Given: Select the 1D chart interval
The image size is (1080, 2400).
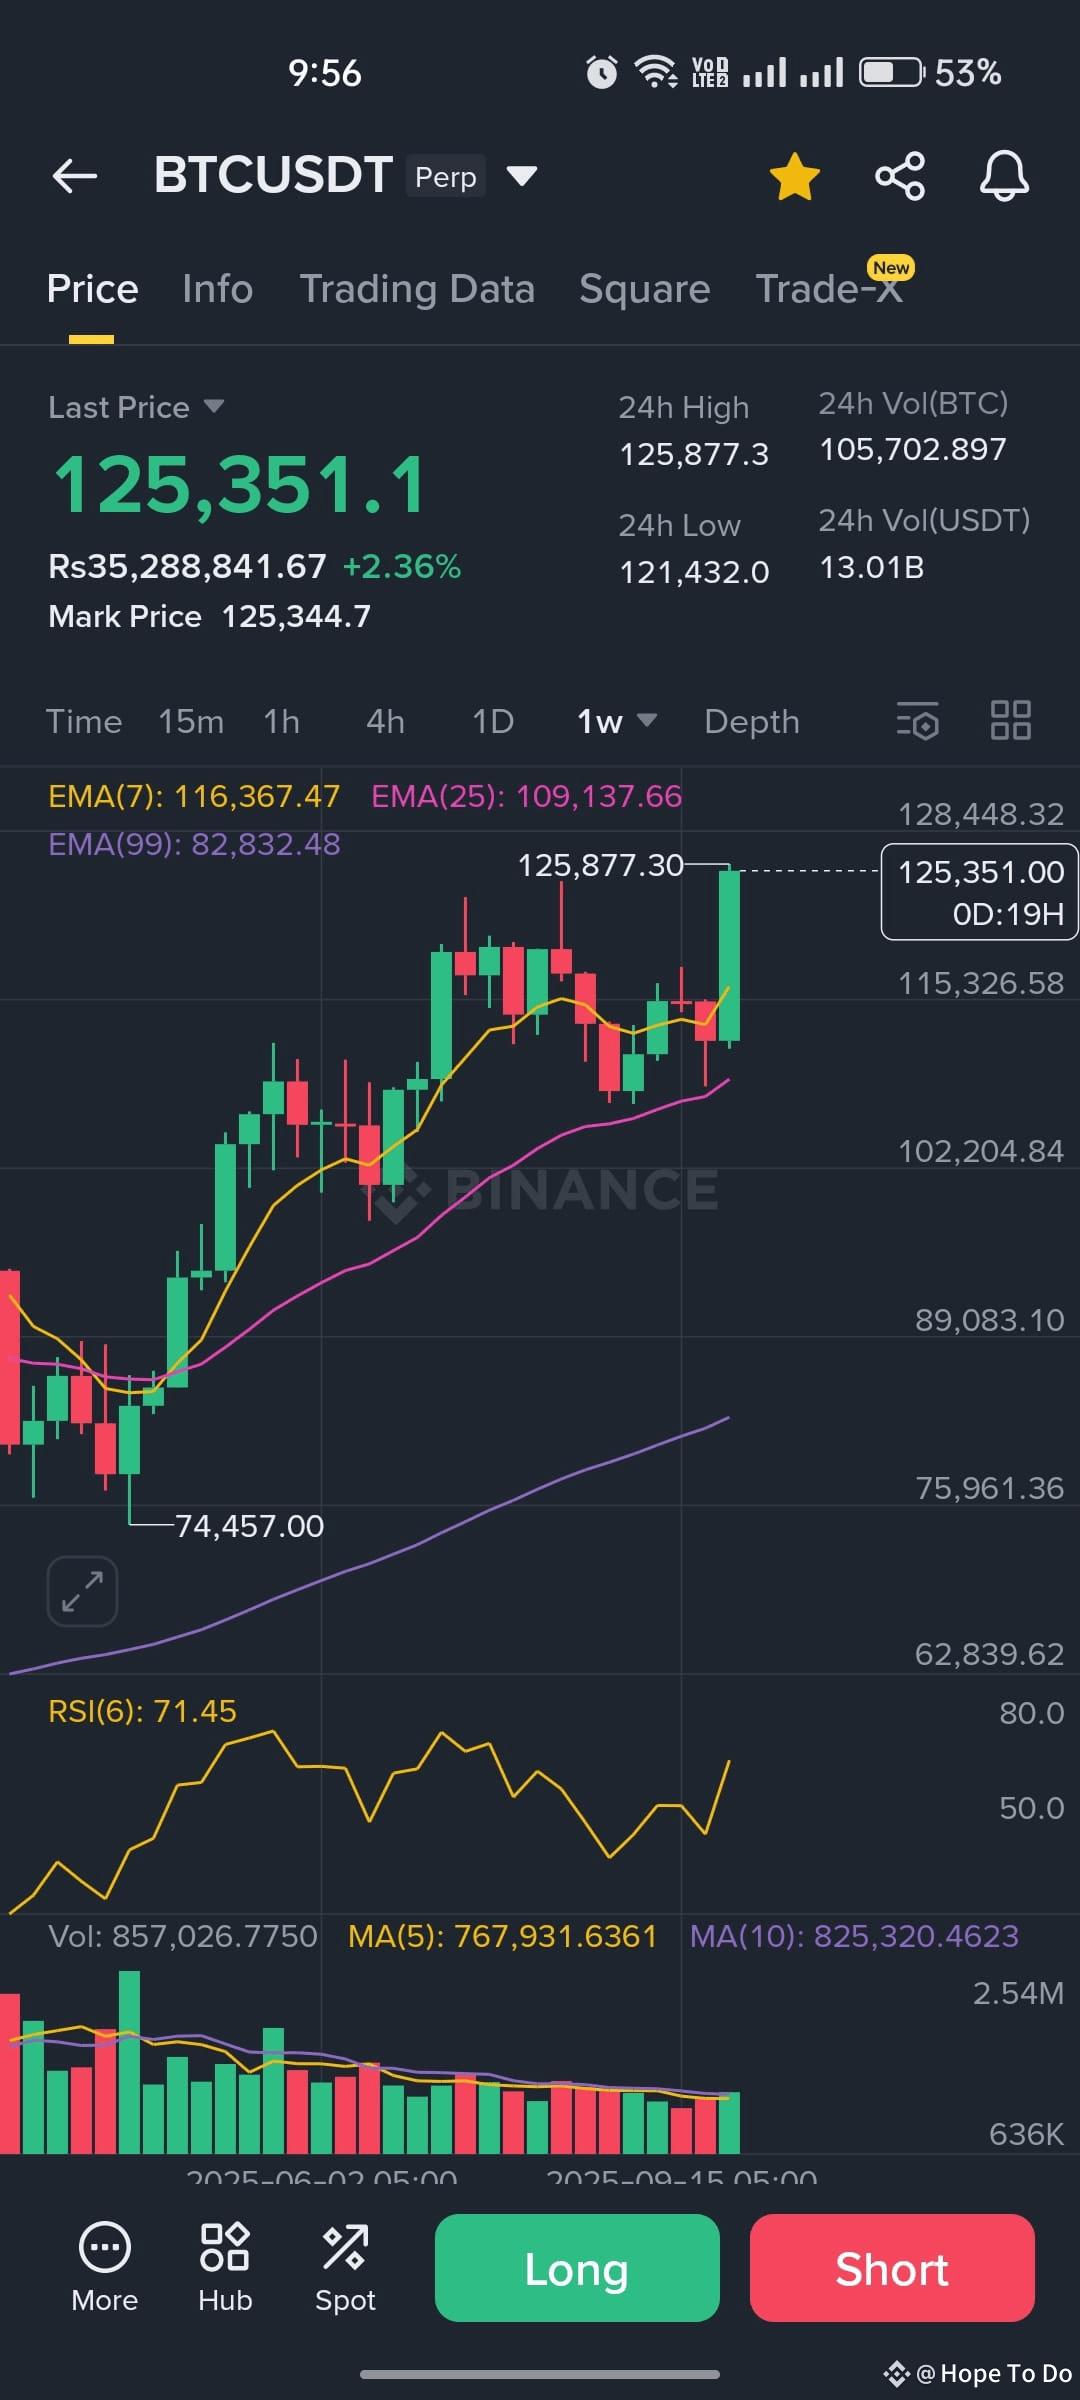Looking at the screenshot, I should (493, 721).
